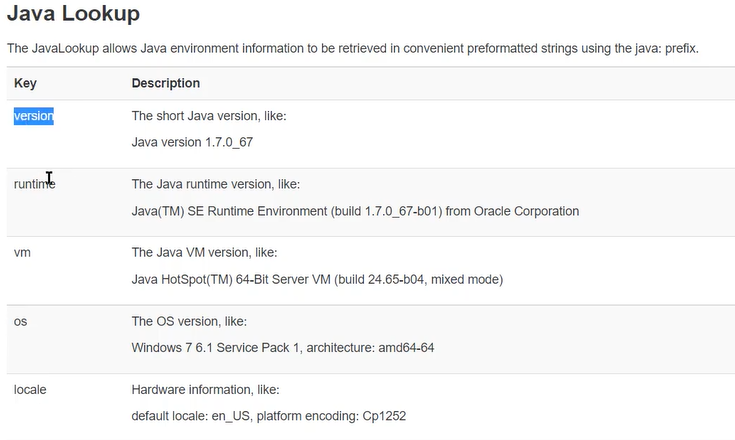Click "The short Java version, like:" text
Viewport: 735px width, 440px height.
coord(209,116)
